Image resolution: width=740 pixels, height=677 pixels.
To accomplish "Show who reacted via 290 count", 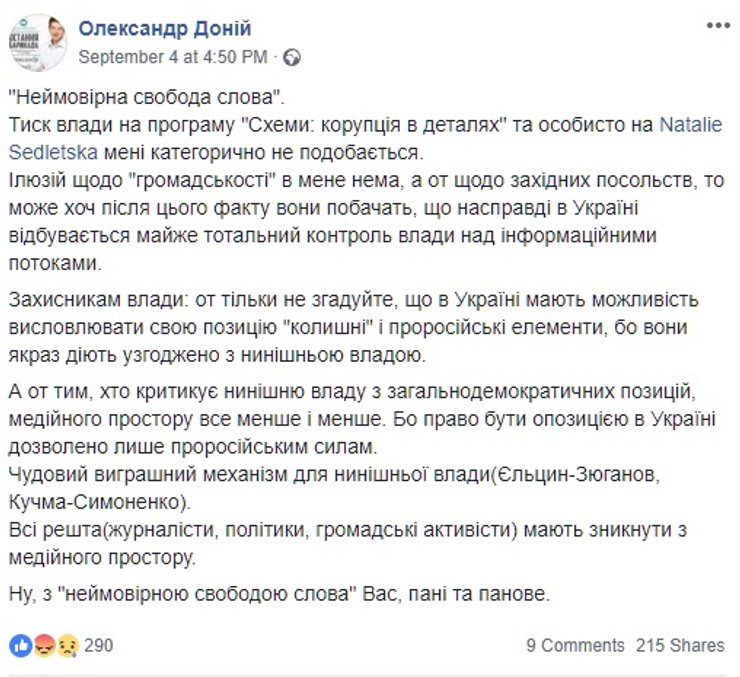I will (99, 645).
